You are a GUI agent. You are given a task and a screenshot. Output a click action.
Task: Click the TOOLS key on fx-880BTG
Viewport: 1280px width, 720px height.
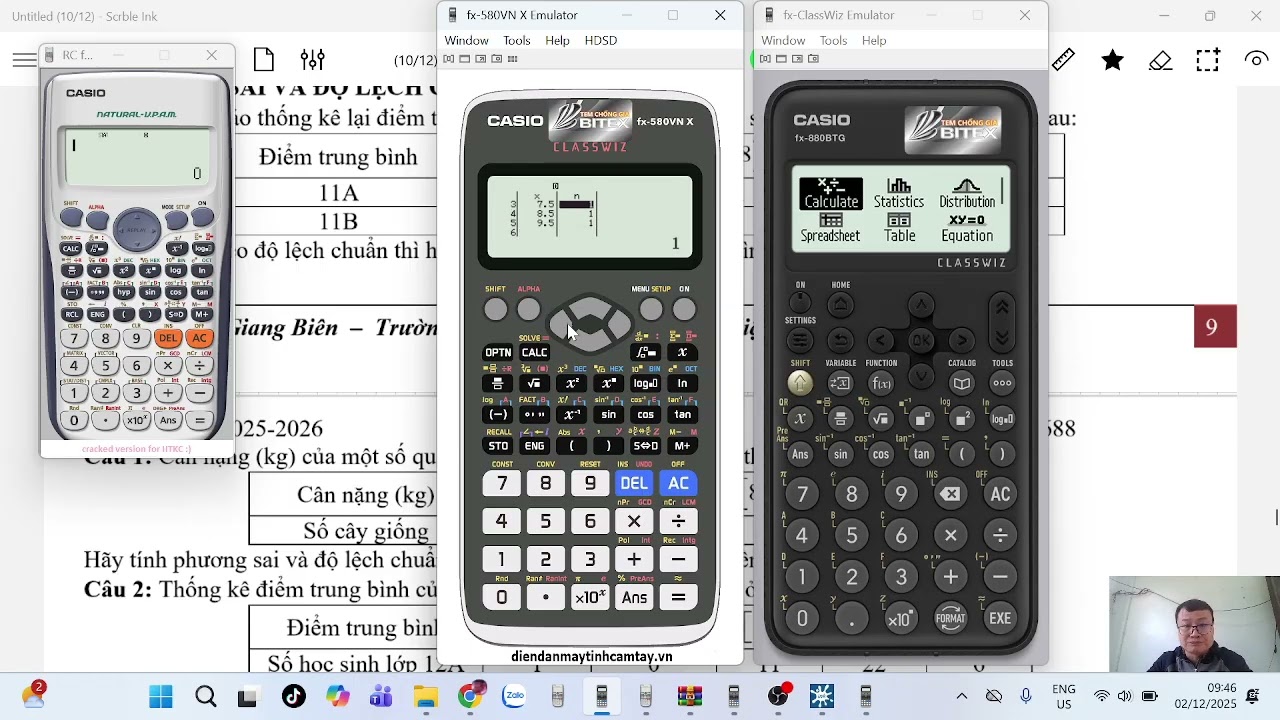(x=1002, y=383)
